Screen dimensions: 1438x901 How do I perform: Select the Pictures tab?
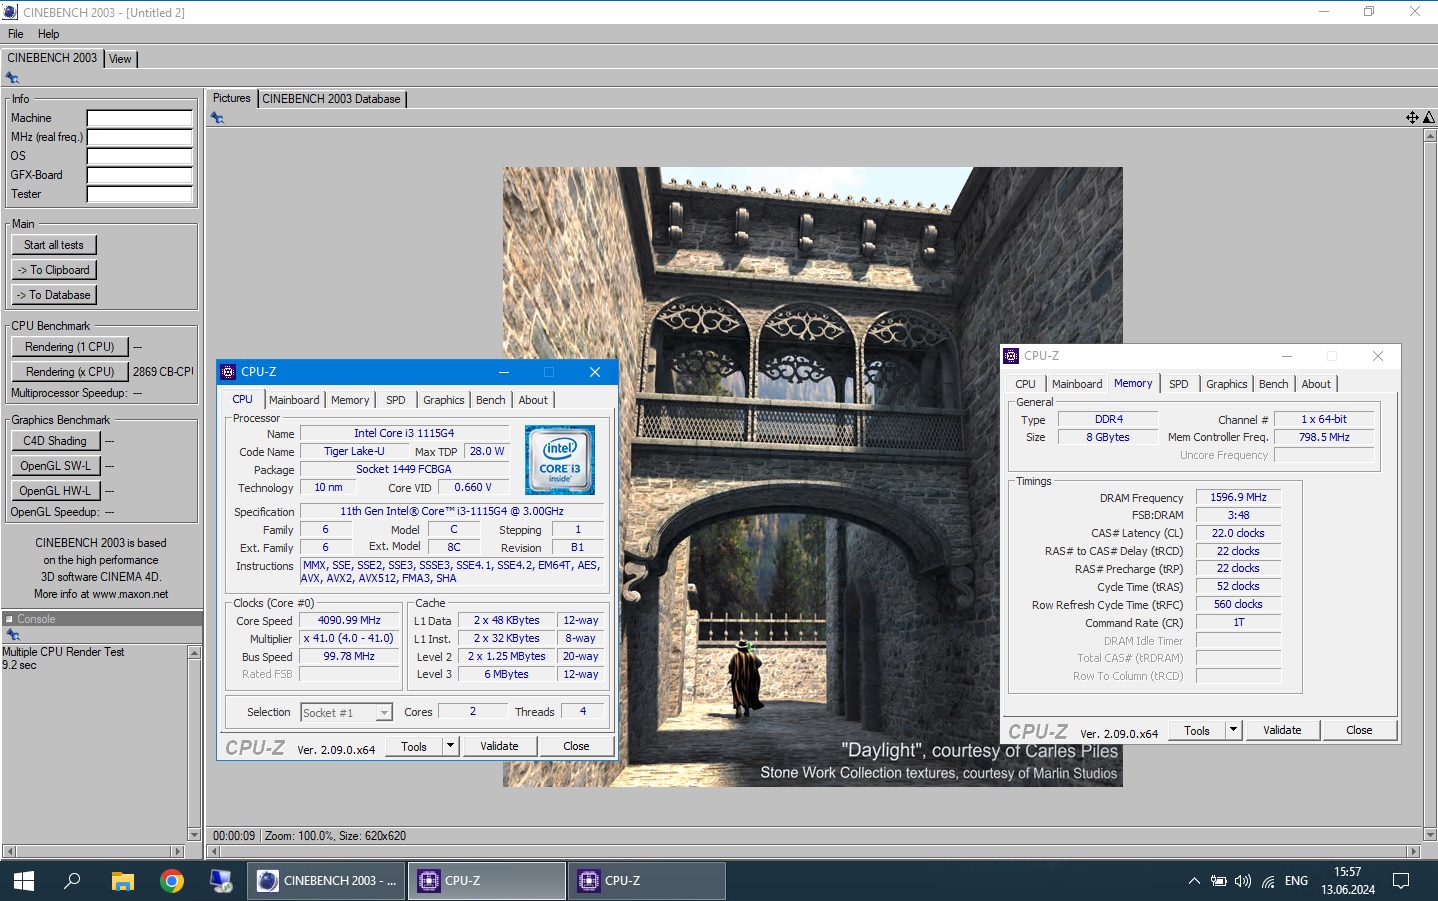232,98
